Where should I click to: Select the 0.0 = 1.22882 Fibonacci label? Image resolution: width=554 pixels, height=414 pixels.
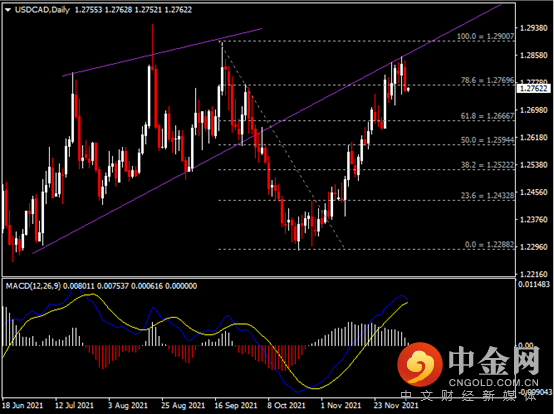tap(489, 244)
